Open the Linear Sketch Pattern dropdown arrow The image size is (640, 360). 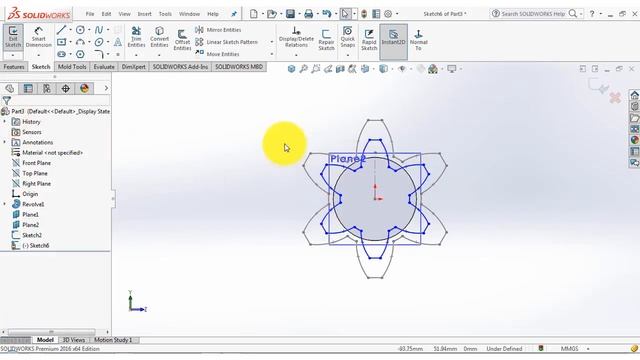(272, 42)
